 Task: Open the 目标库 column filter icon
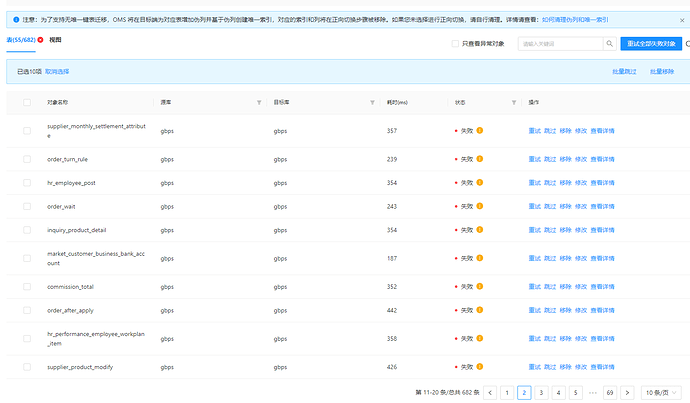[x=372, y=103]
